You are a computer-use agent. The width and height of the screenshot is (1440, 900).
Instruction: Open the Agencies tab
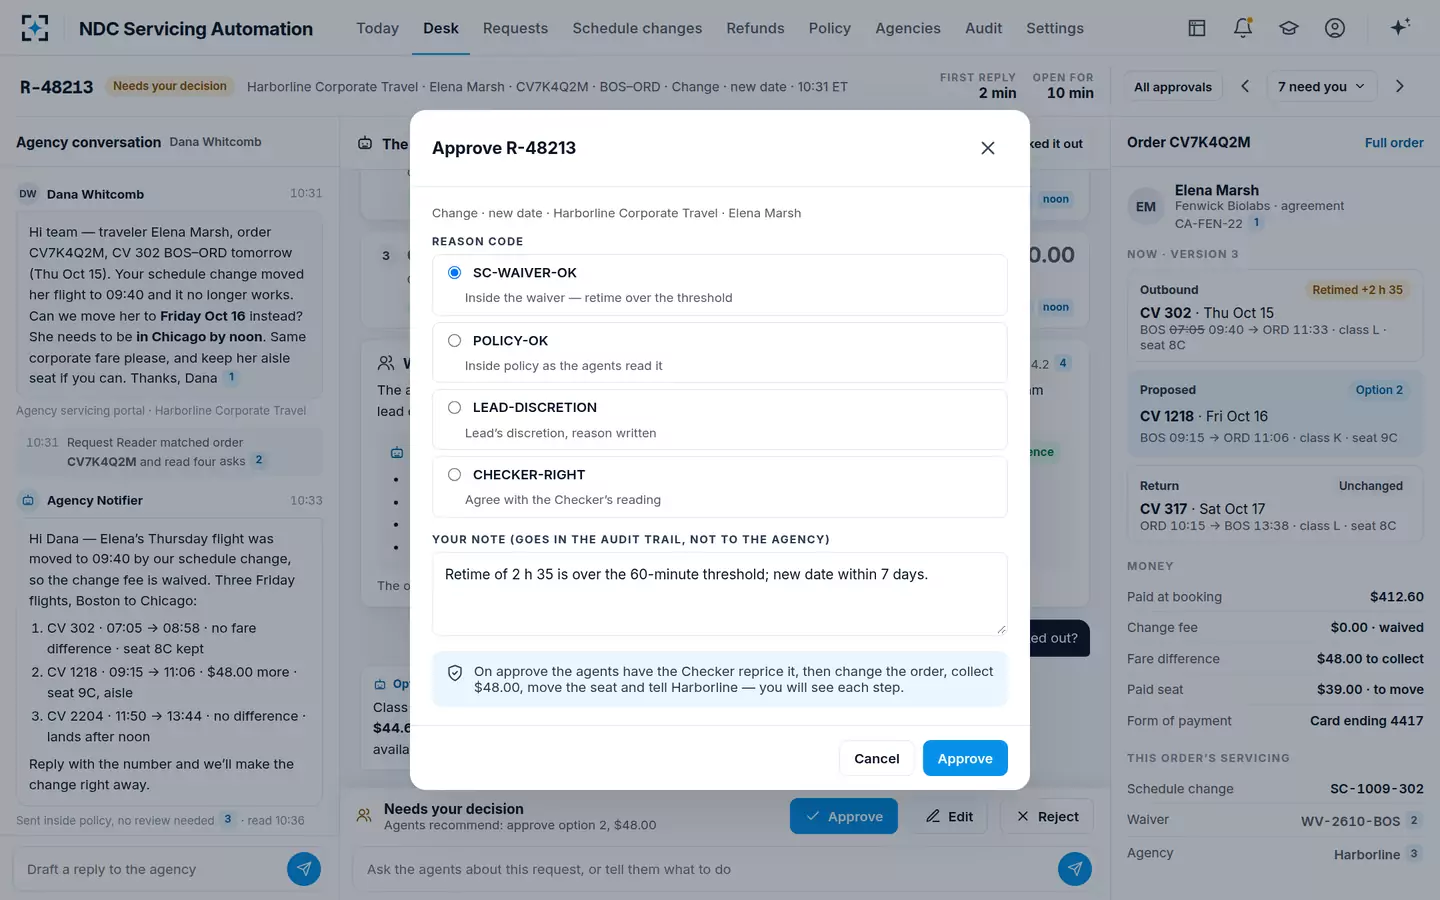pyautogui.click(x=908, y=28)
